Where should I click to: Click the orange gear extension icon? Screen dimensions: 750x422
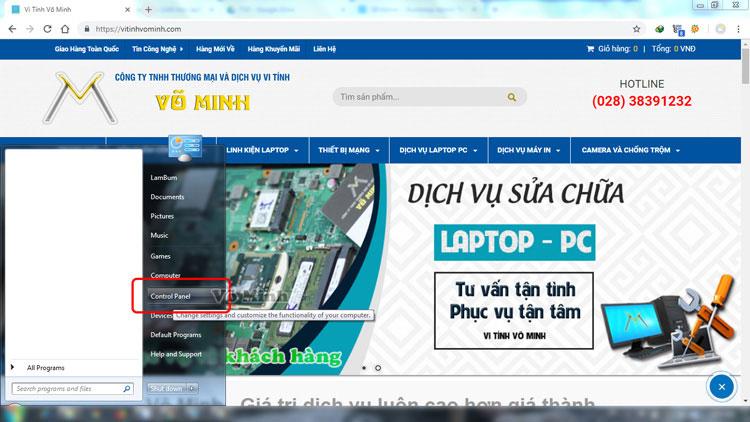pyautogui.click(x=695, y=29)
